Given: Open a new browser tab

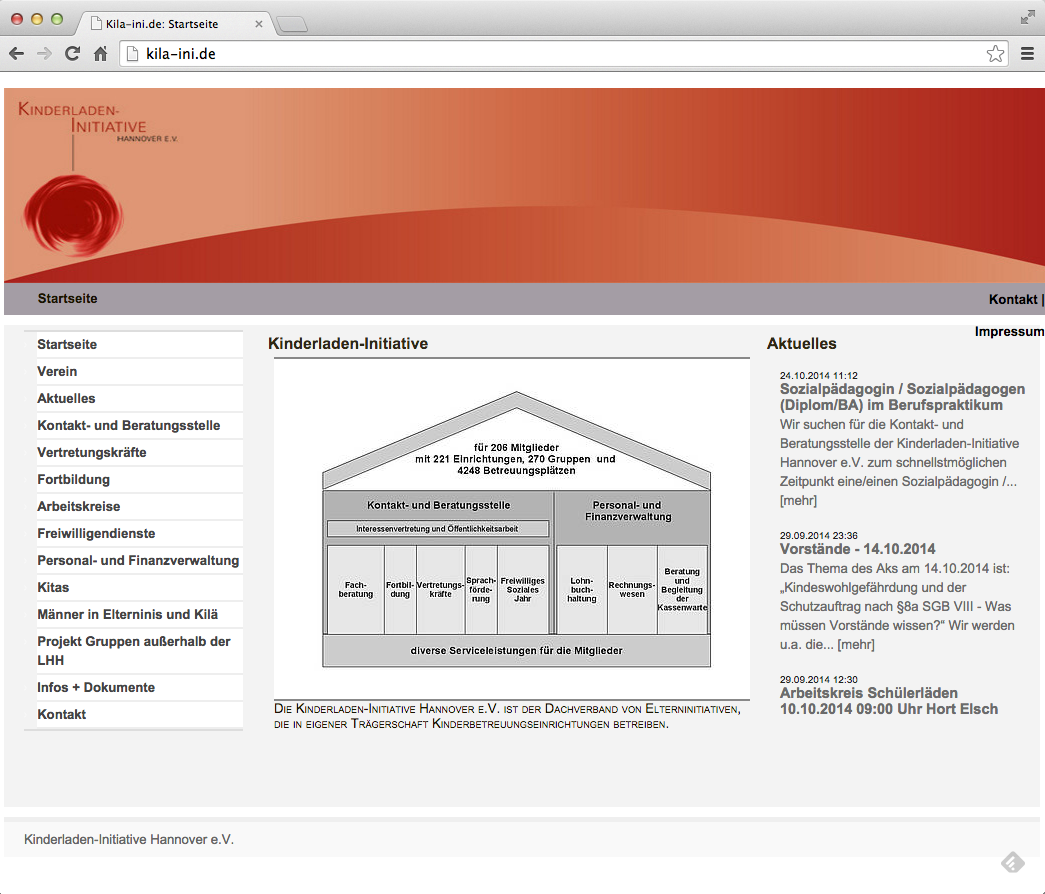Looking at the screenshot, I should (x=291, y=24).
